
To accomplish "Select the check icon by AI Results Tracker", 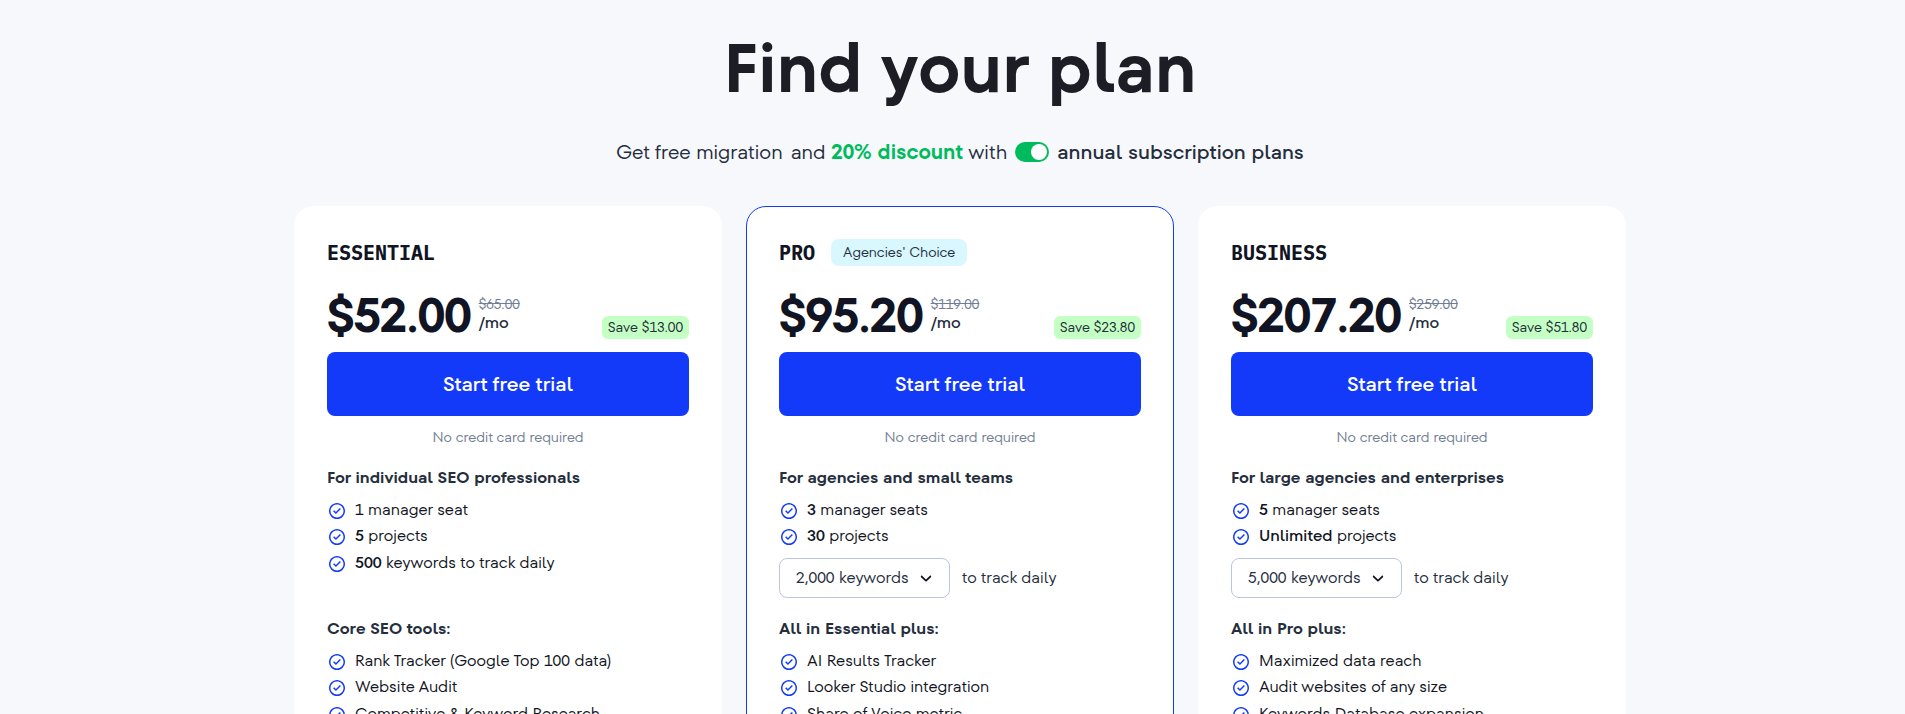I will tap(789, 661).
